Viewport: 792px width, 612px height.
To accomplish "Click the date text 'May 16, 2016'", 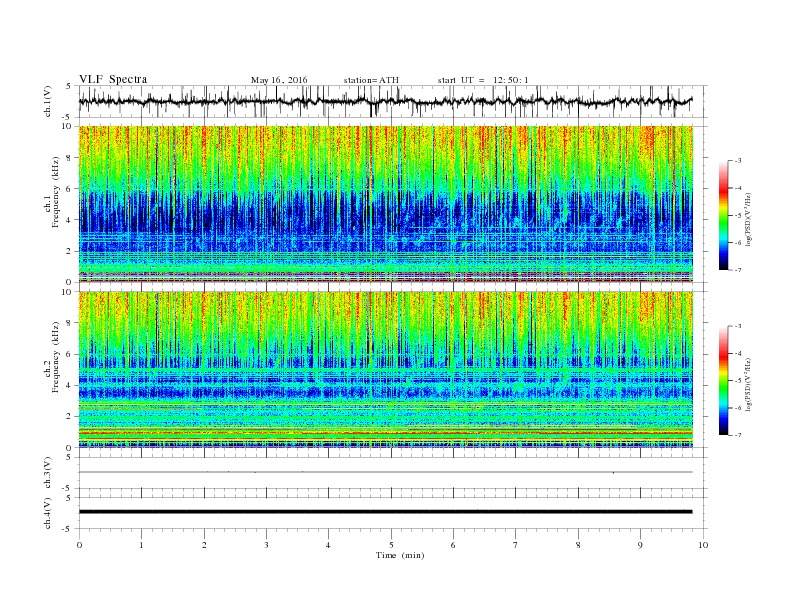I will [279, 80].
